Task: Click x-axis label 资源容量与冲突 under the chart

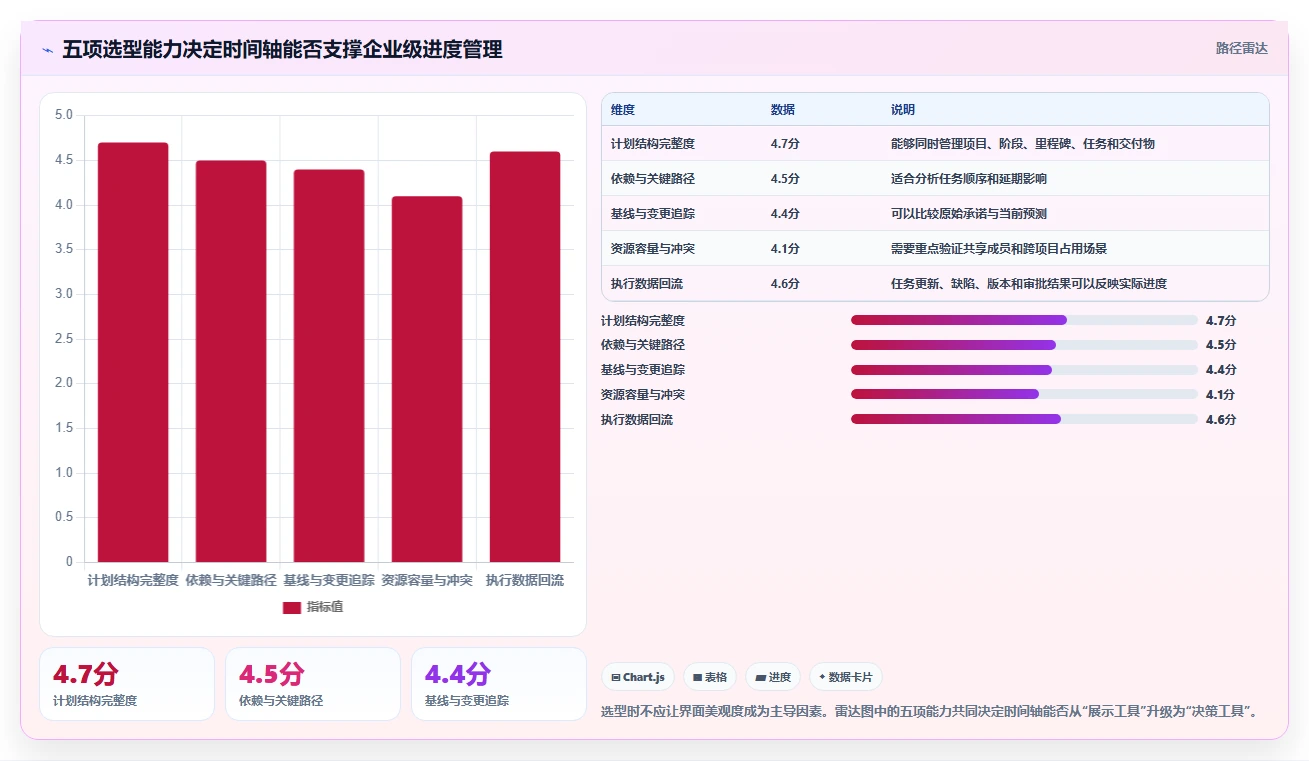Action: (427, 580)
